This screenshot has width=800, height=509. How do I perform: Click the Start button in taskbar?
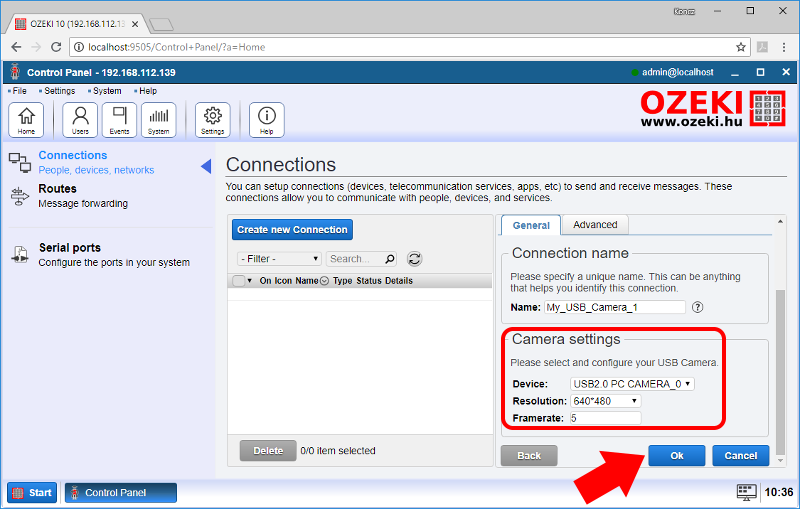pos(32,492)
